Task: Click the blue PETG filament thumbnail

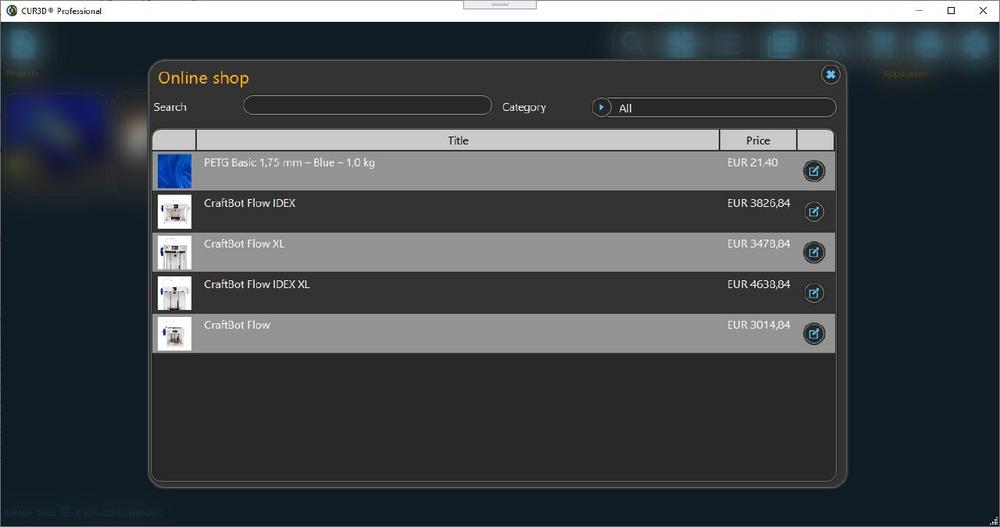Action: [x=175, y=171]
